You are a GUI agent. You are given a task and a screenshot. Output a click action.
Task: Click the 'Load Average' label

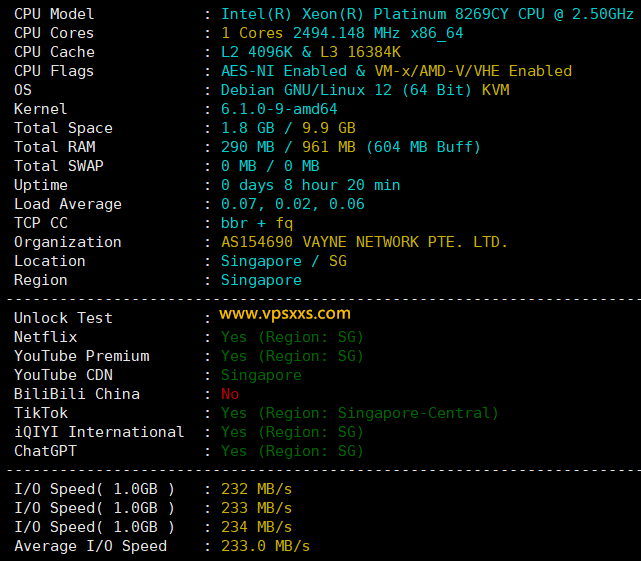tap(68, 204)
